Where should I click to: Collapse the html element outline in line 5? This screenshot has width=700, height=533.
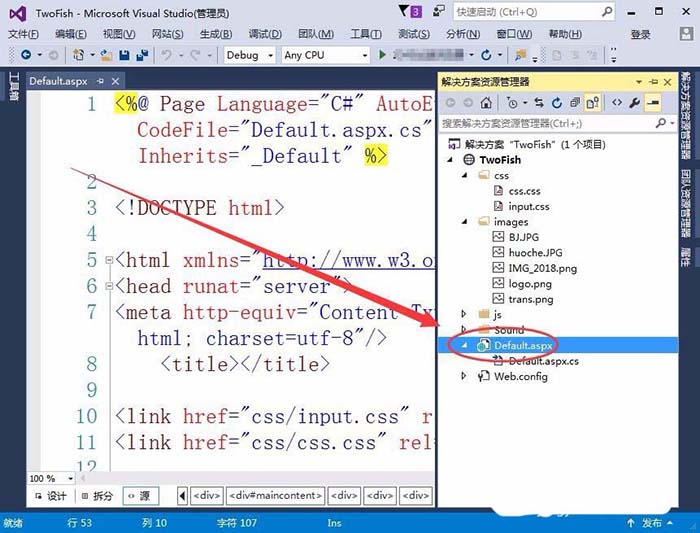(x=109, y=260)
